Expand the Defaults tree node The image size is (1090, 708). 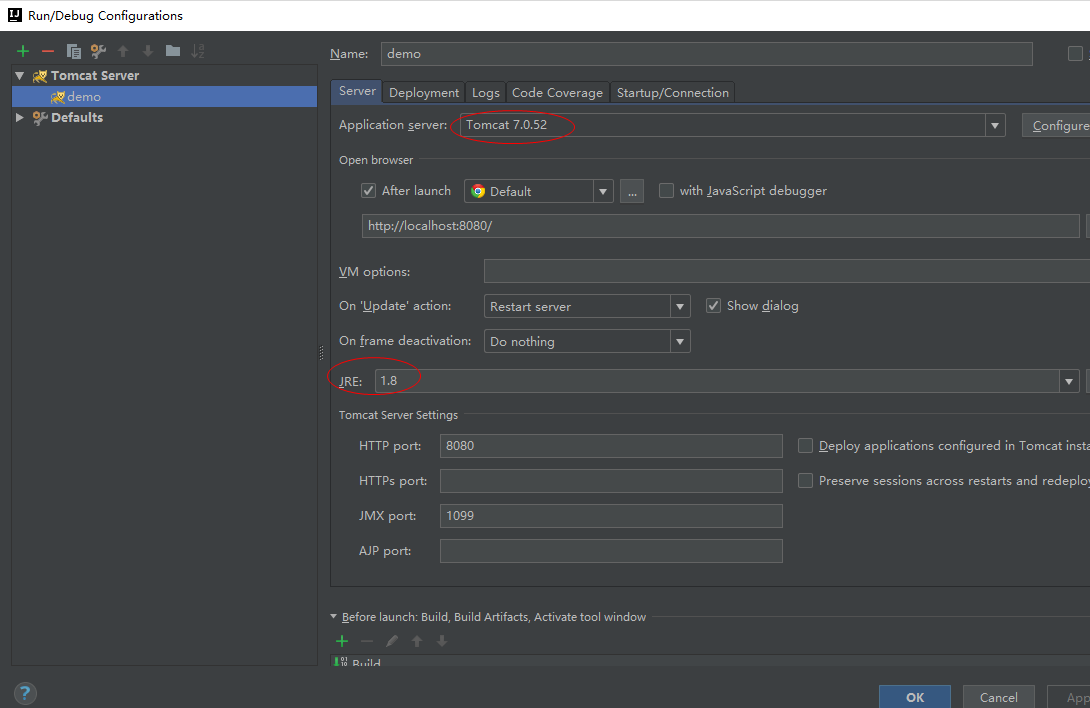[19, 118]
